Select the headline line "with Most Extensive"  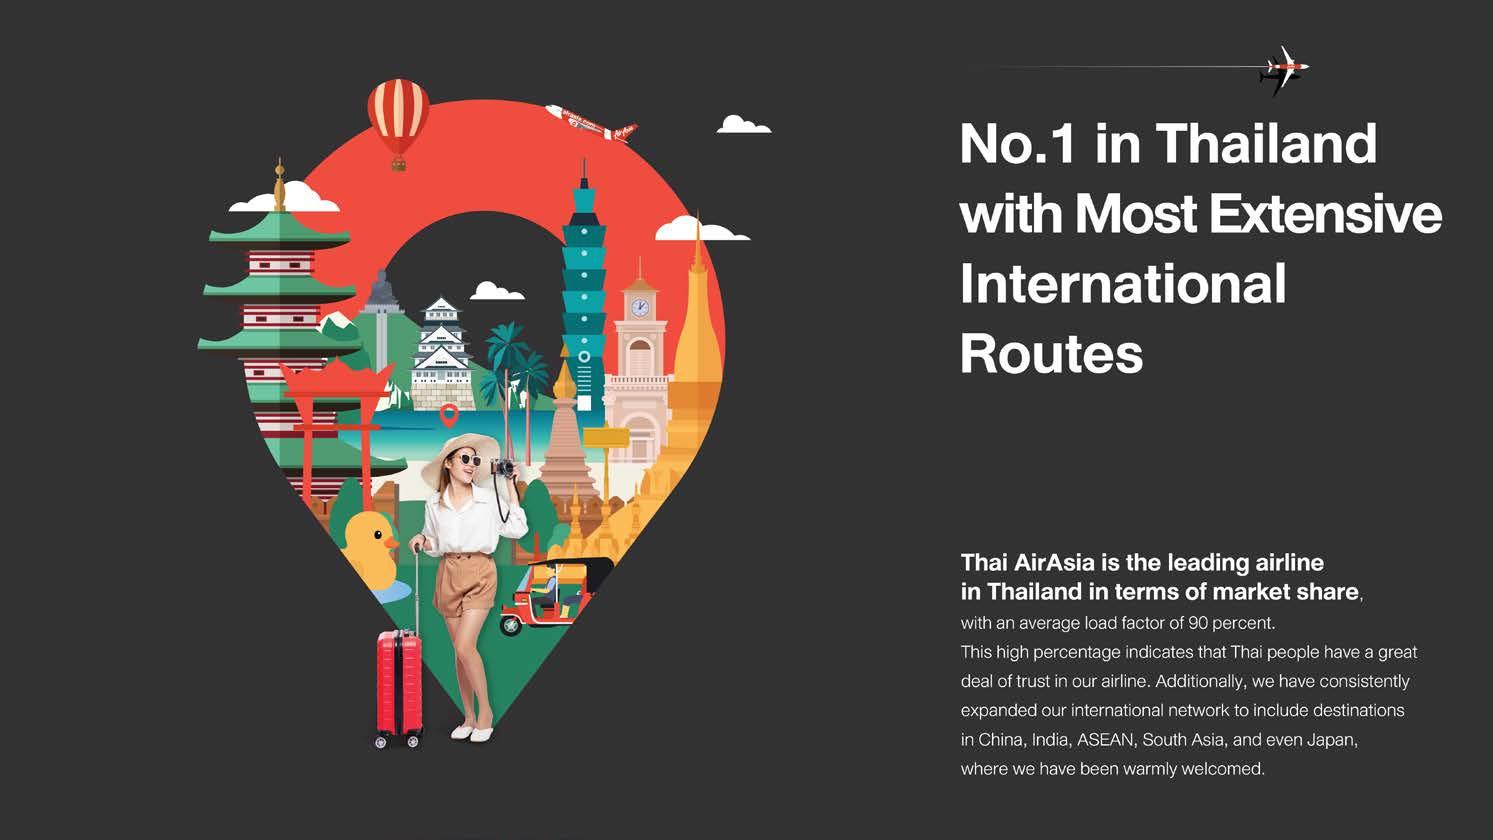click(x=1201, y=214)
